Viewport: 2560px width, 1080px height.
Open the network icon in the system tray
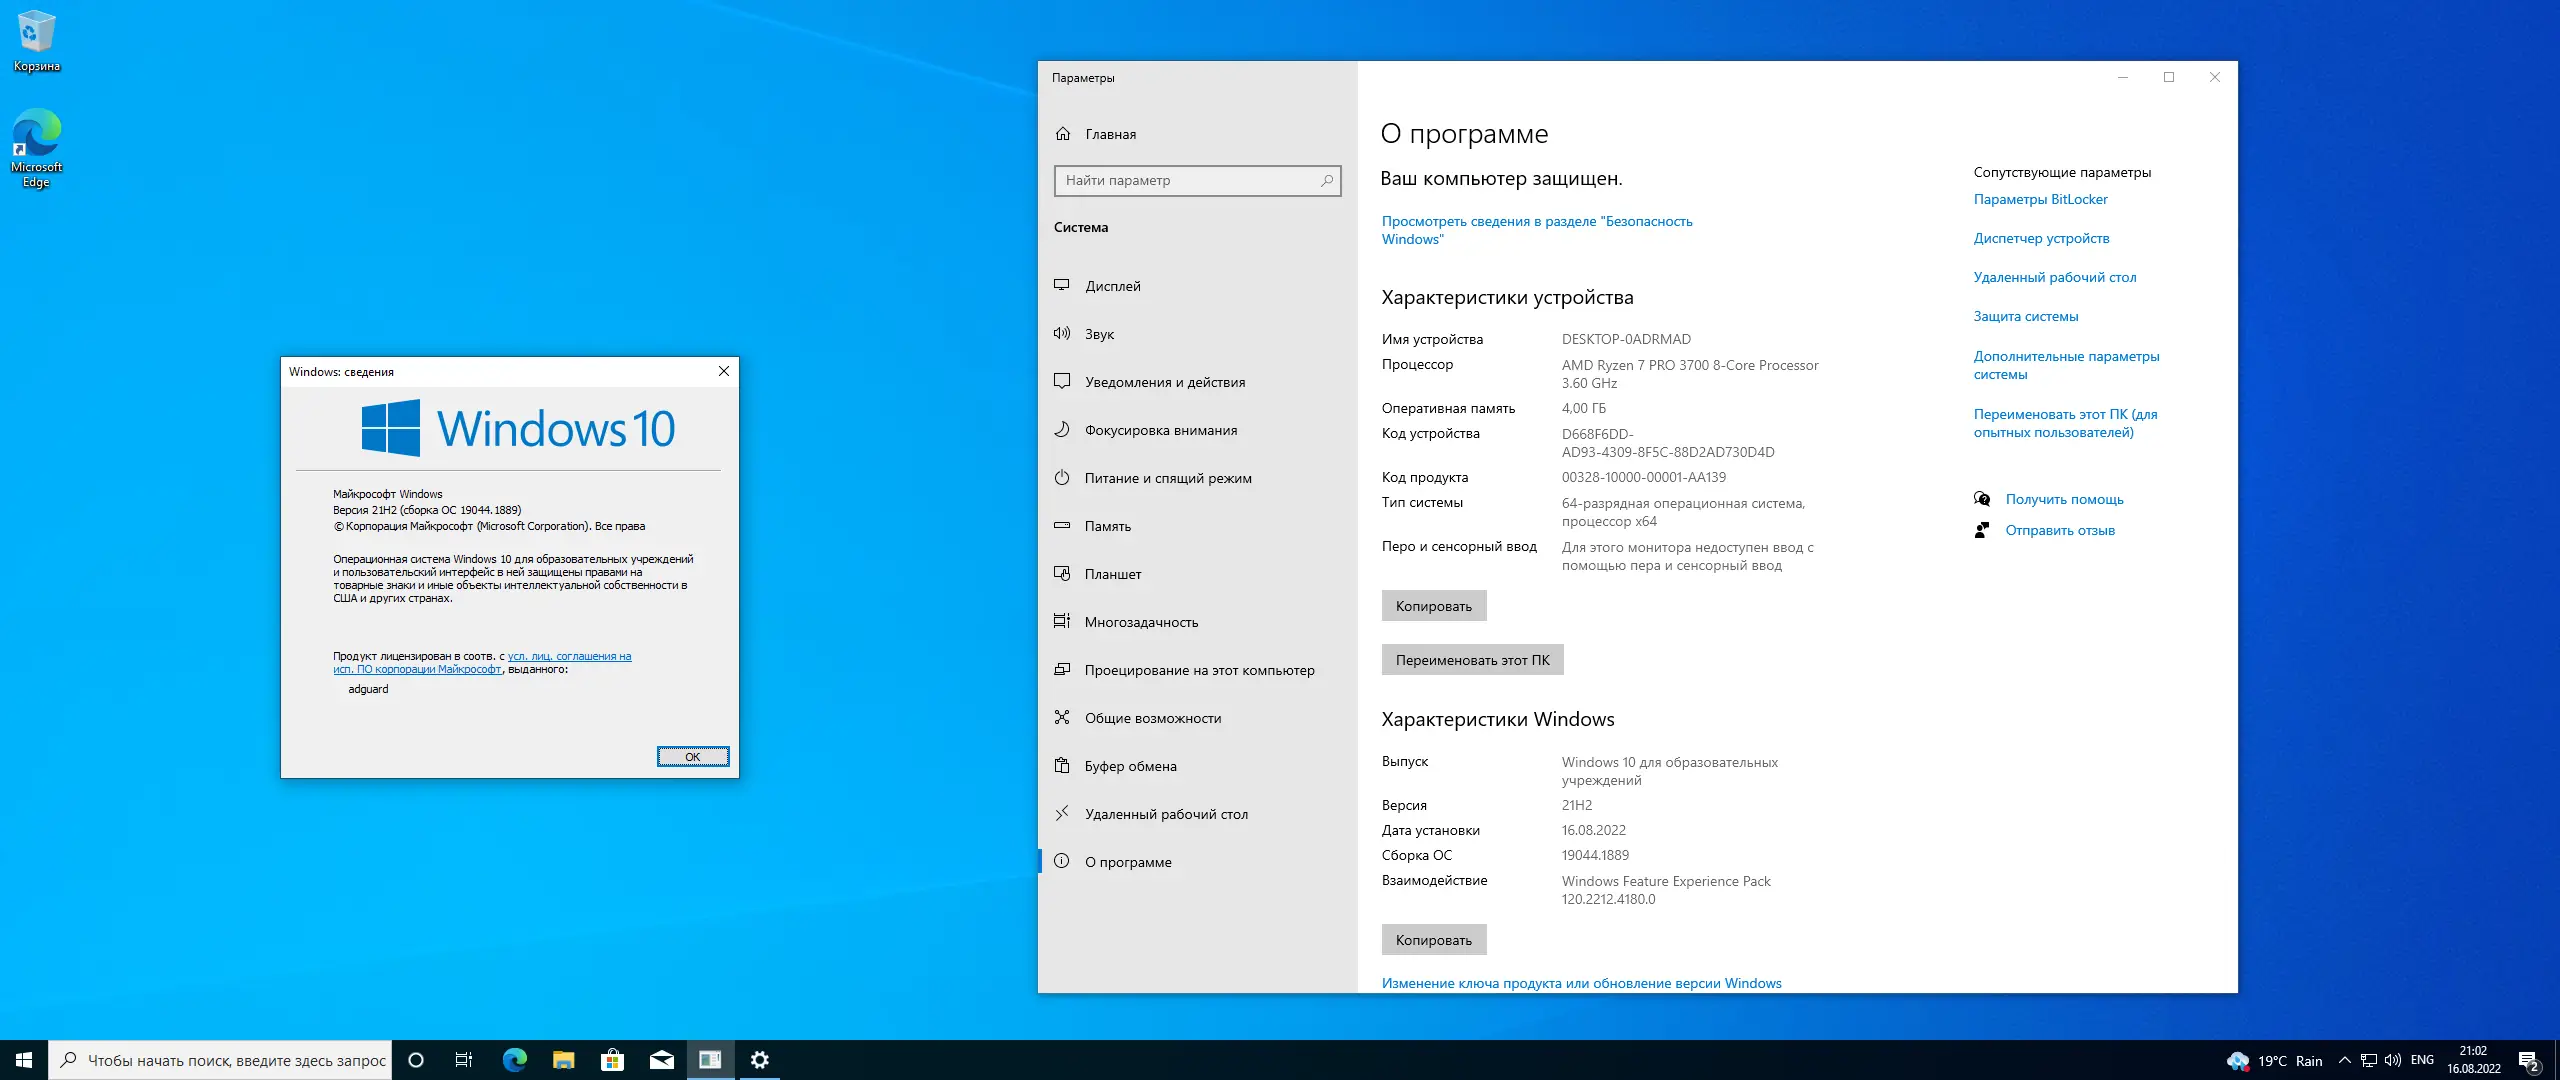2369,1060
